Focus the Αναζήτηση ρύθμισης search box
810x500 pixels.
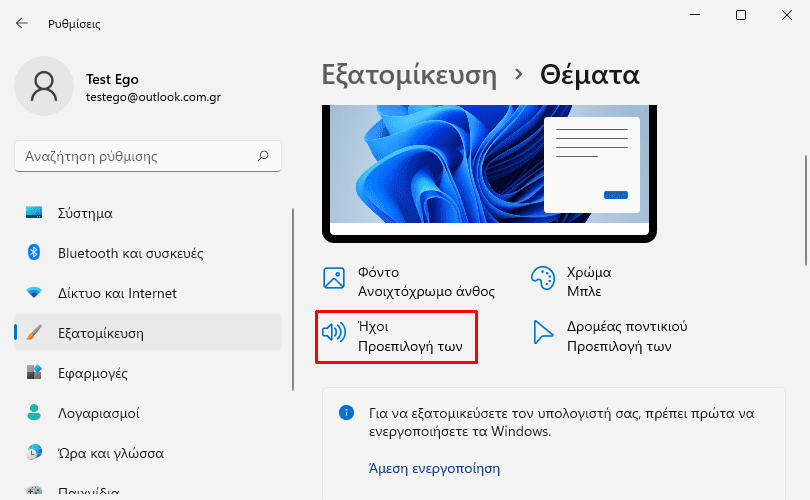click(x=148, y=156)
